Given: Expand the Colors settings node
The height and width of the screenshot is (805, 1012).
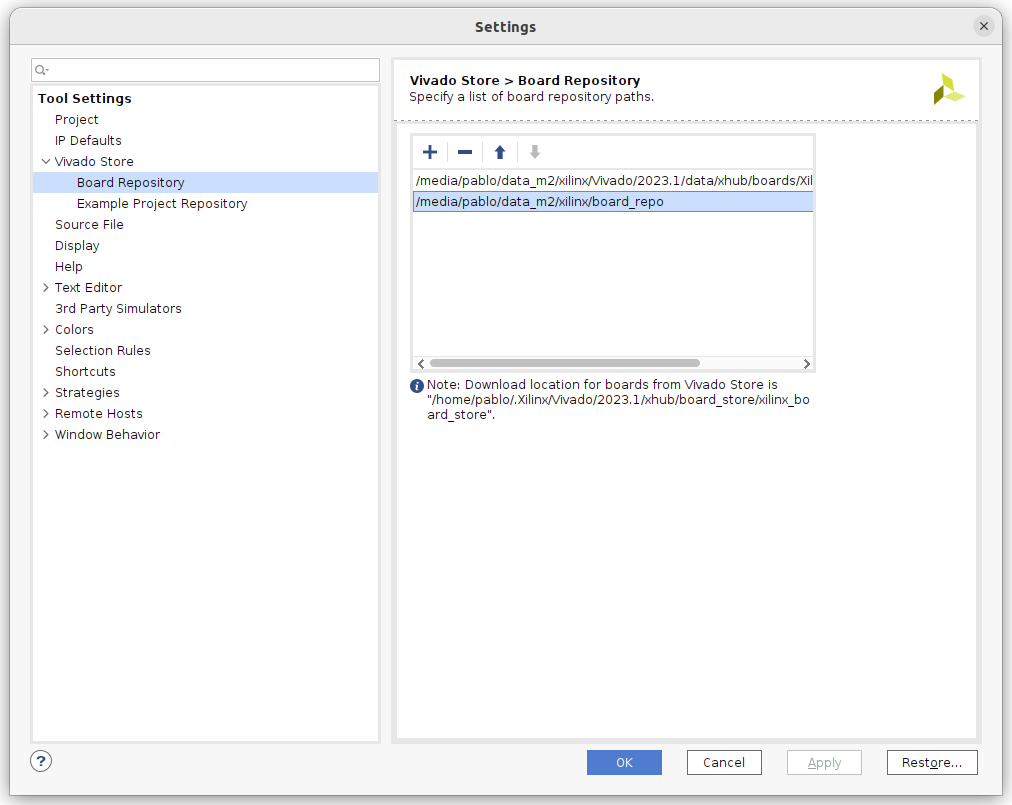Looking at the screenshot, I should (45, 330).
